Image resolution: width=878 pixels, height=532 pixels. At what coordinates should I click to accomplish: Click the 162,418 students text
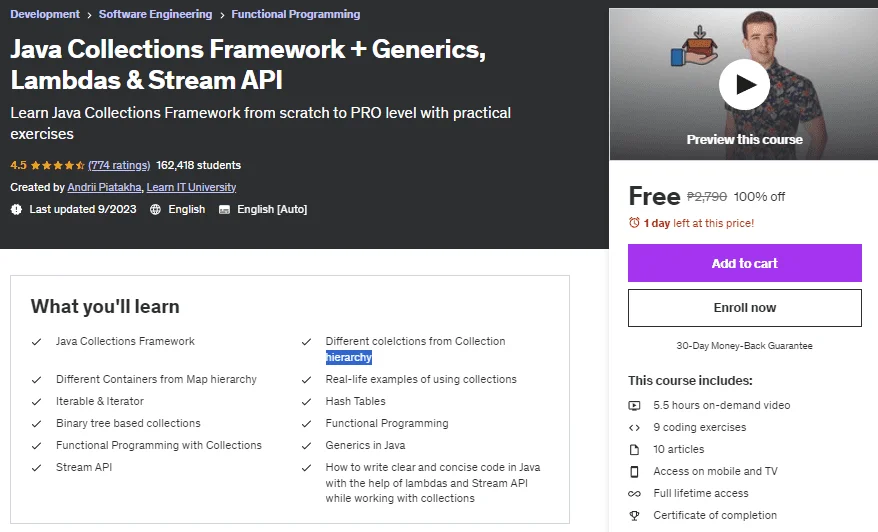coord(198,165)
